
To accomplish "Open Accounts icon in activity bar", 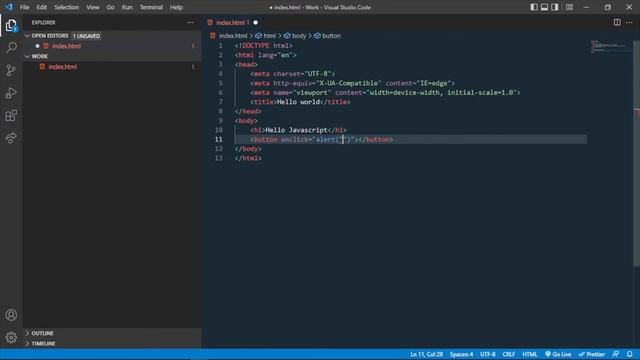I will click(x=11, y=315).
